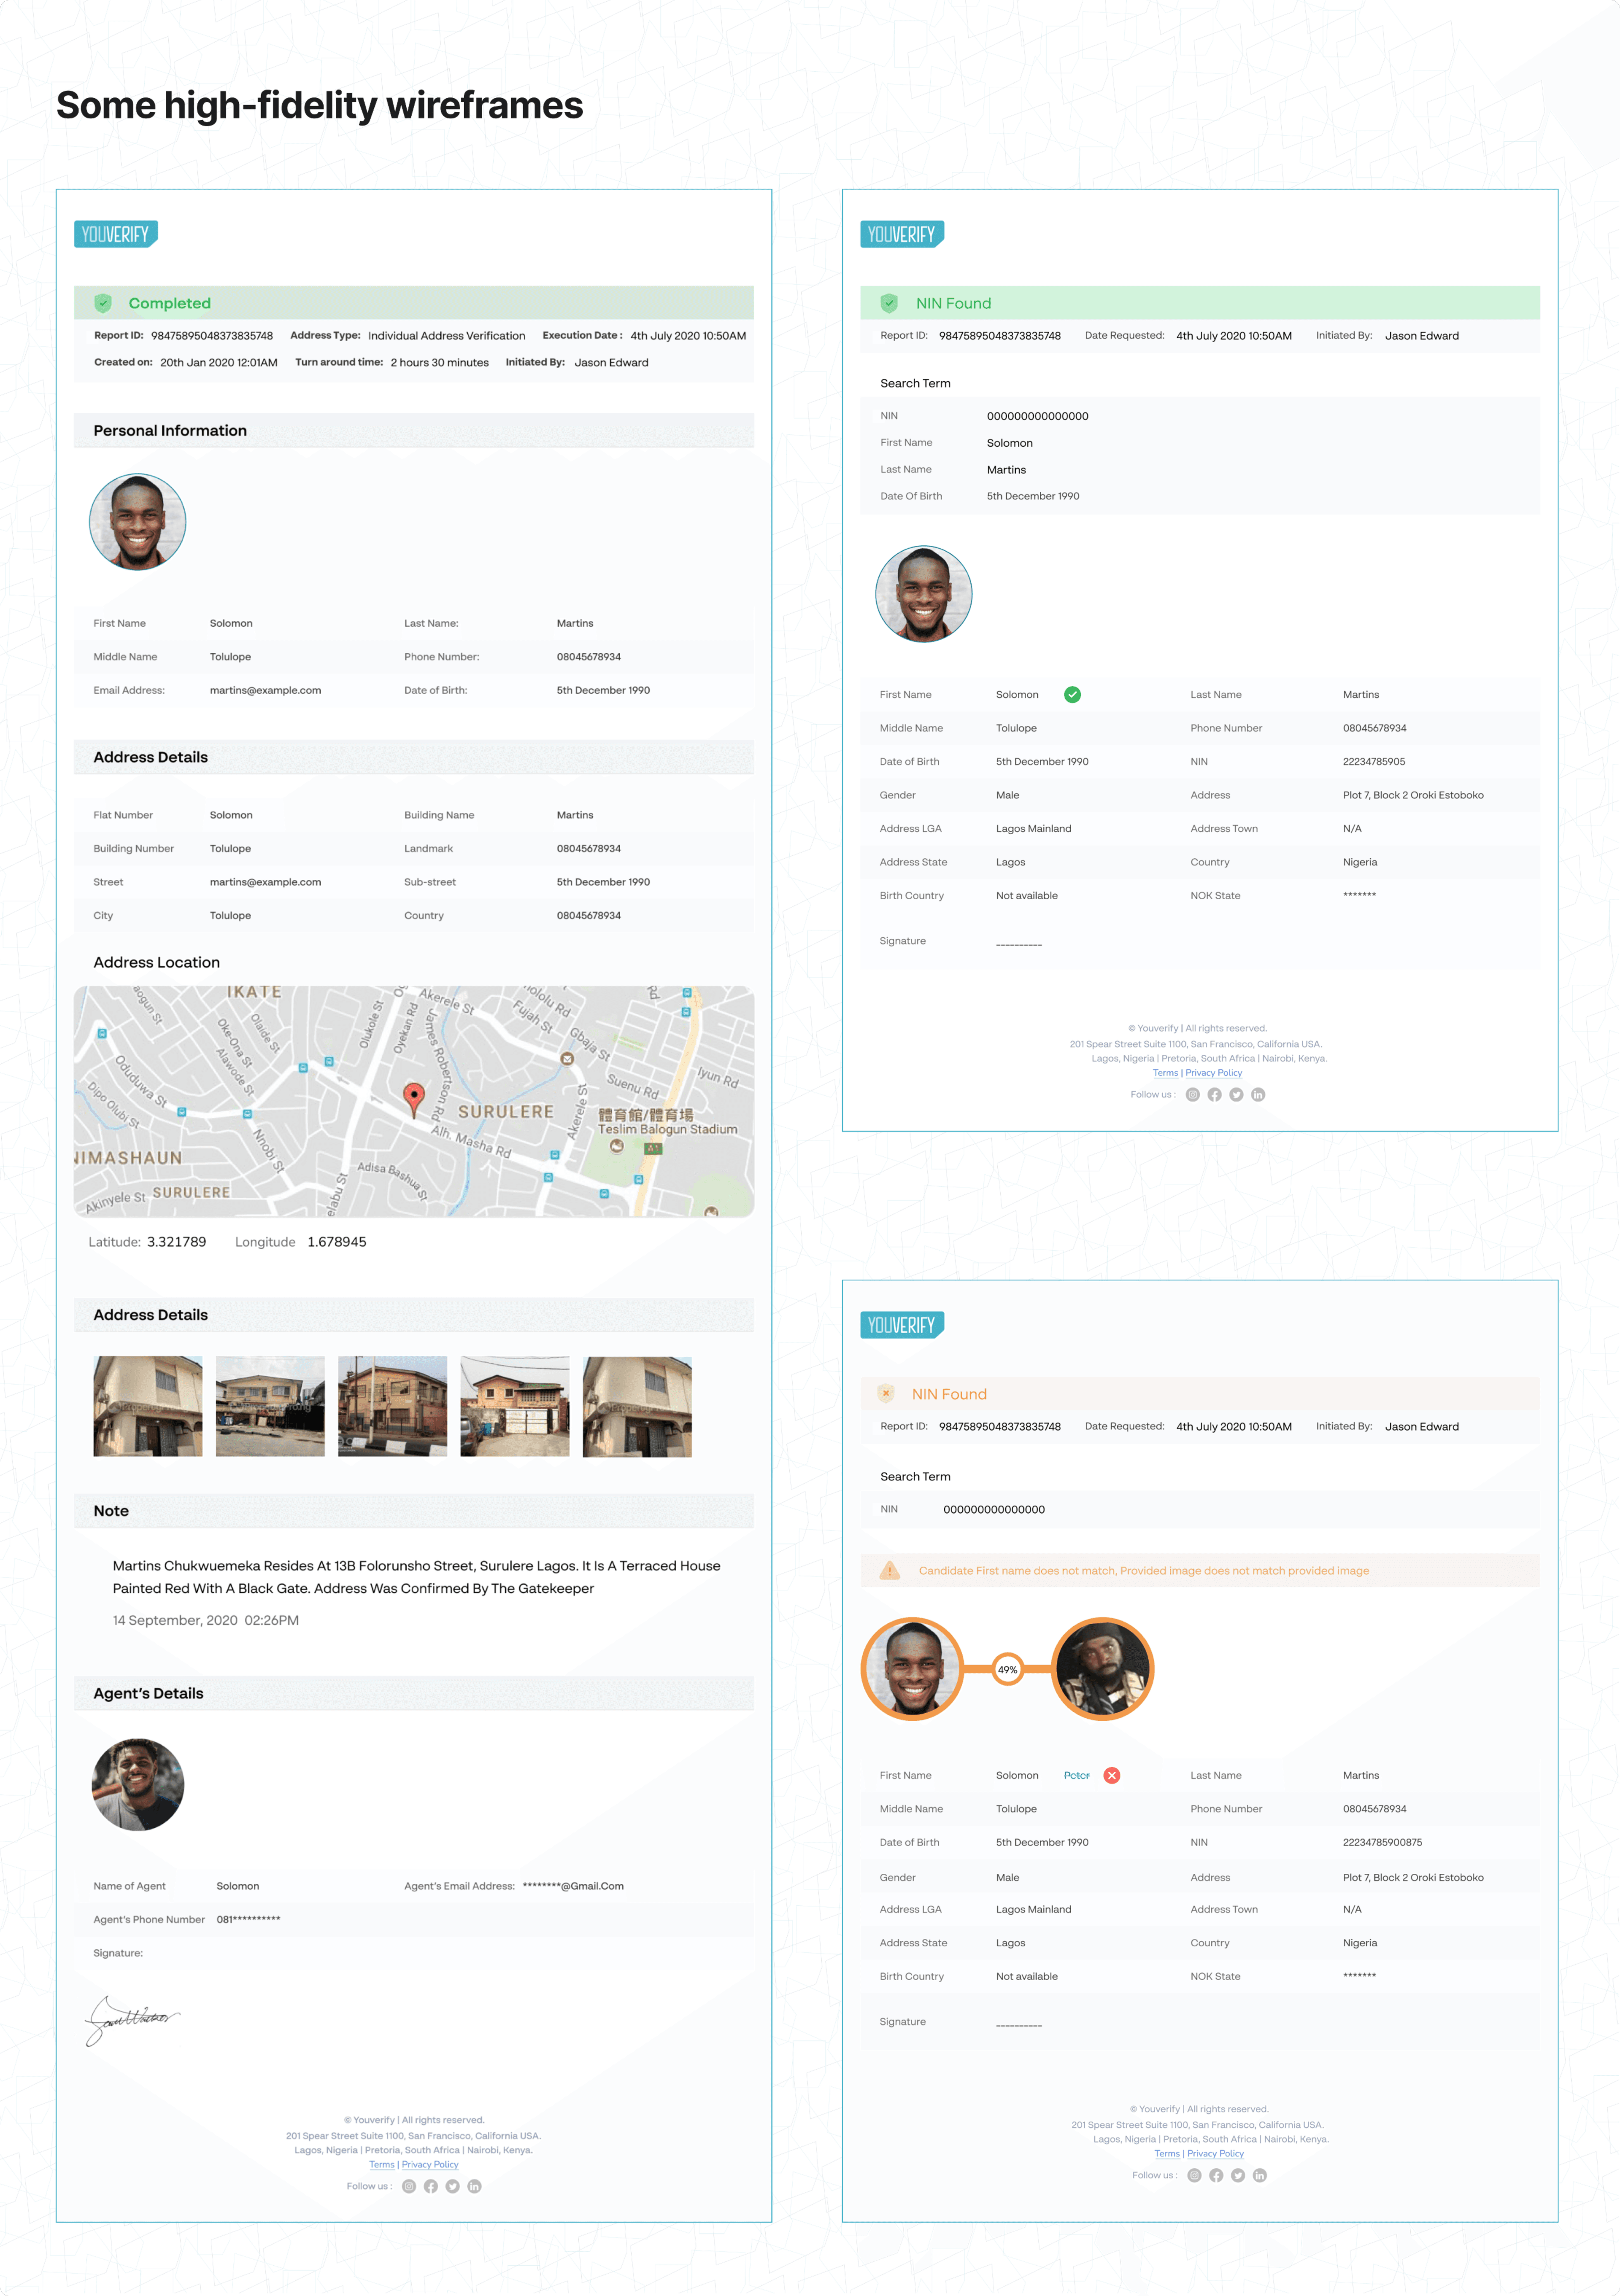Click 'Lagos Mainland' in the green NIN report
Viewport: 1620px width, 2296px height.
[1034, 829]
